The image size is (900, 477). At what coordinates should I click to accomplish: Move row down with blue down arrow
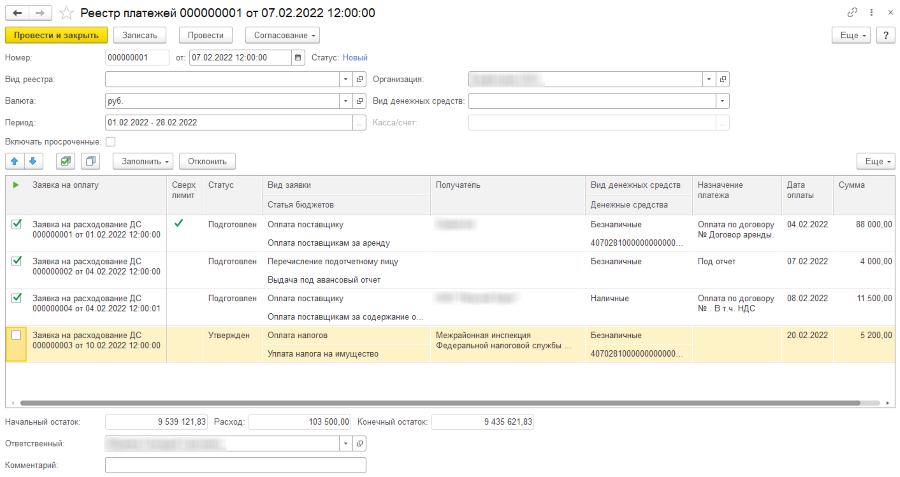click(x=33, y=161)
